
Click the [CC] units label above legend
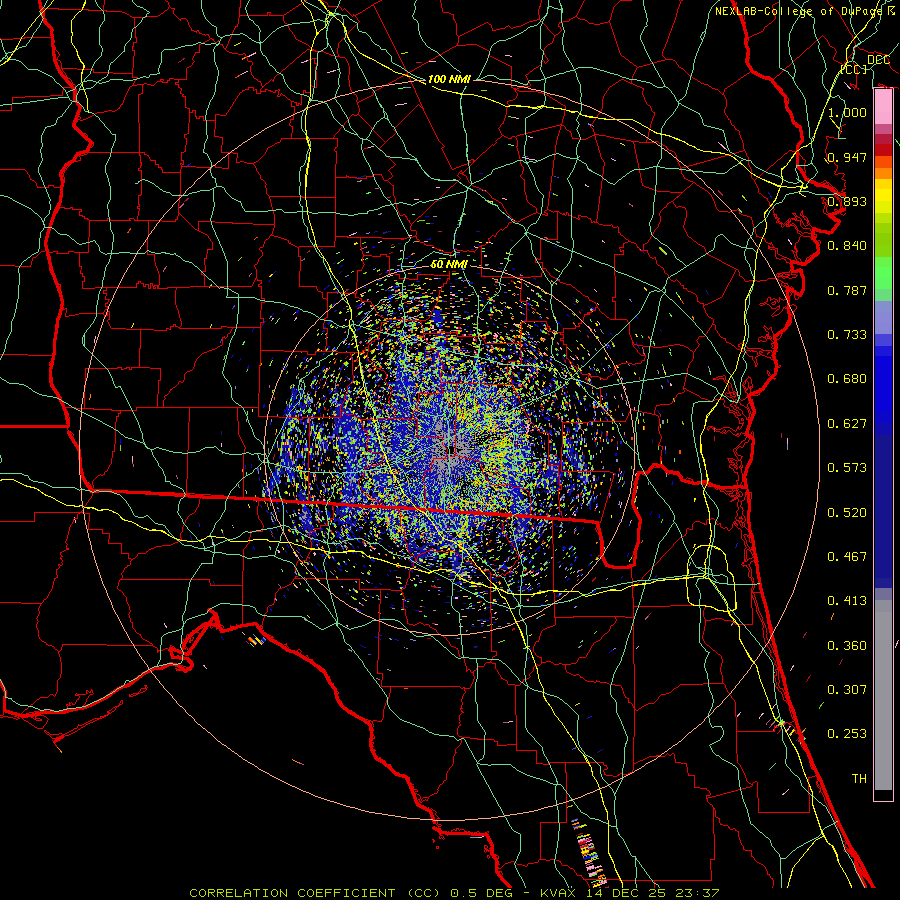(854, 69)
